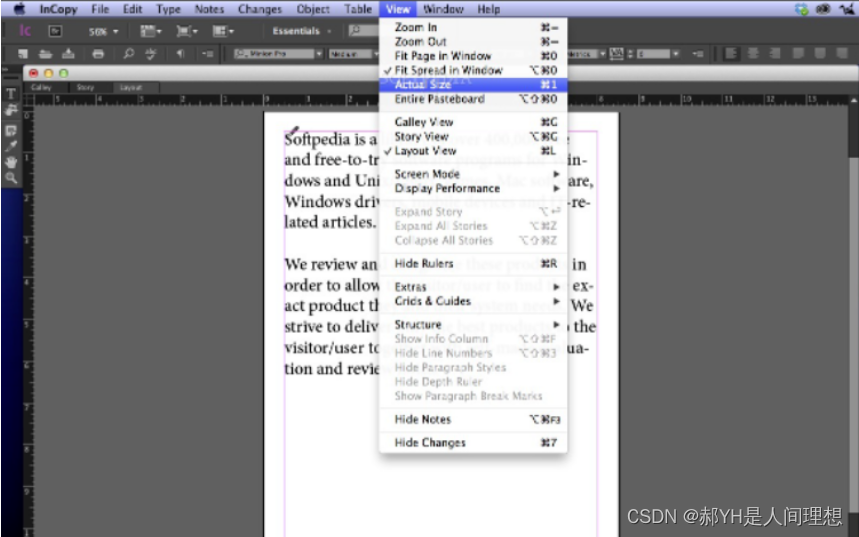Select the Type tool
This screenshot has width=859, height=537.
coord(10,94)
